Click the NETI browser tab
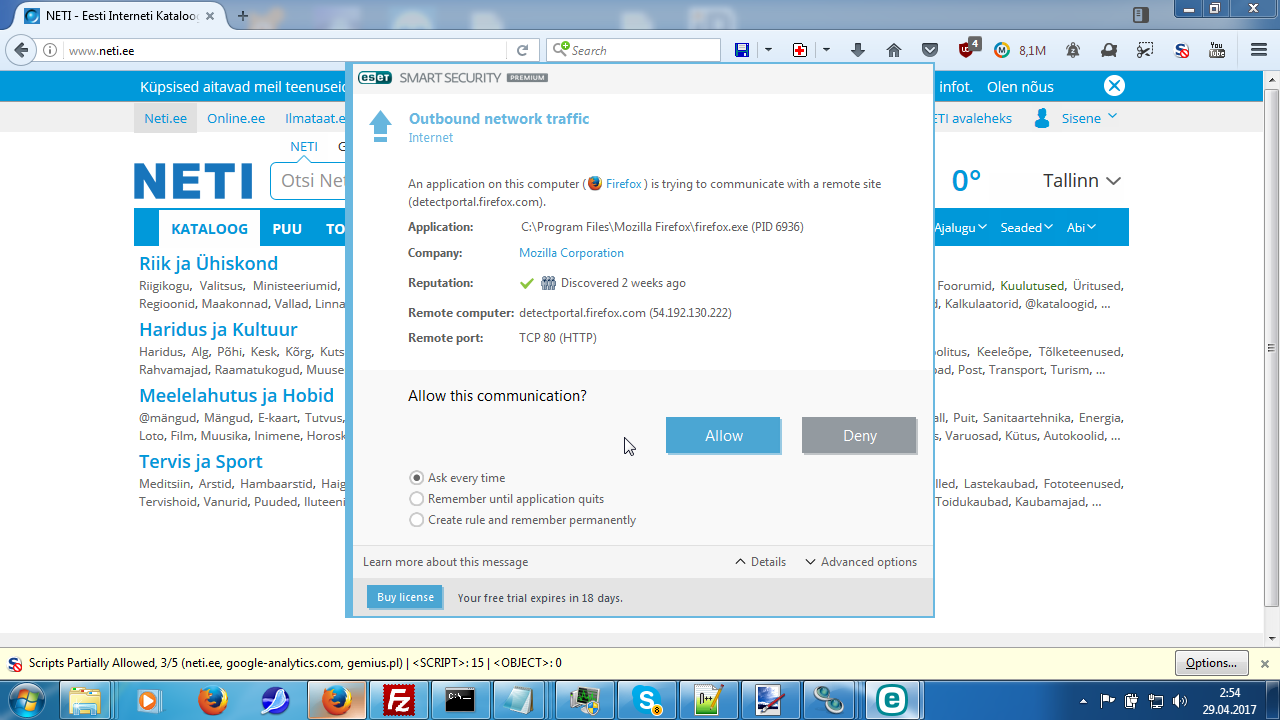The width and height of the screenshot is (1280, 720). click(121, 16)
